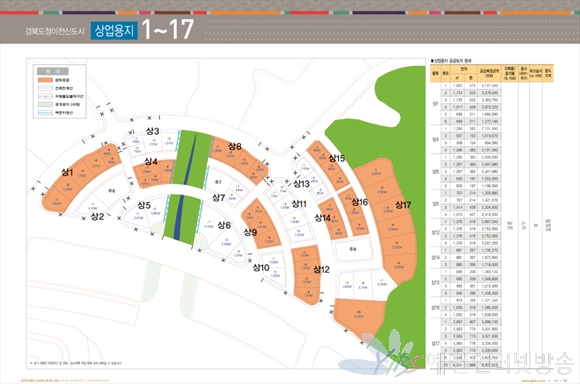Select the 주8 parcel on the map
The image size is (580, 384).
[x=353, y=249]
